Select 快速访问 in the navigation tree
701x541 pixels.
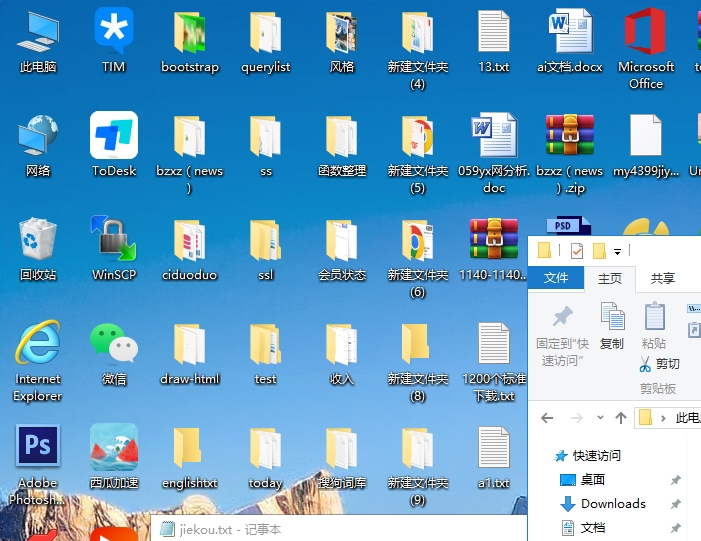point(587,456)
